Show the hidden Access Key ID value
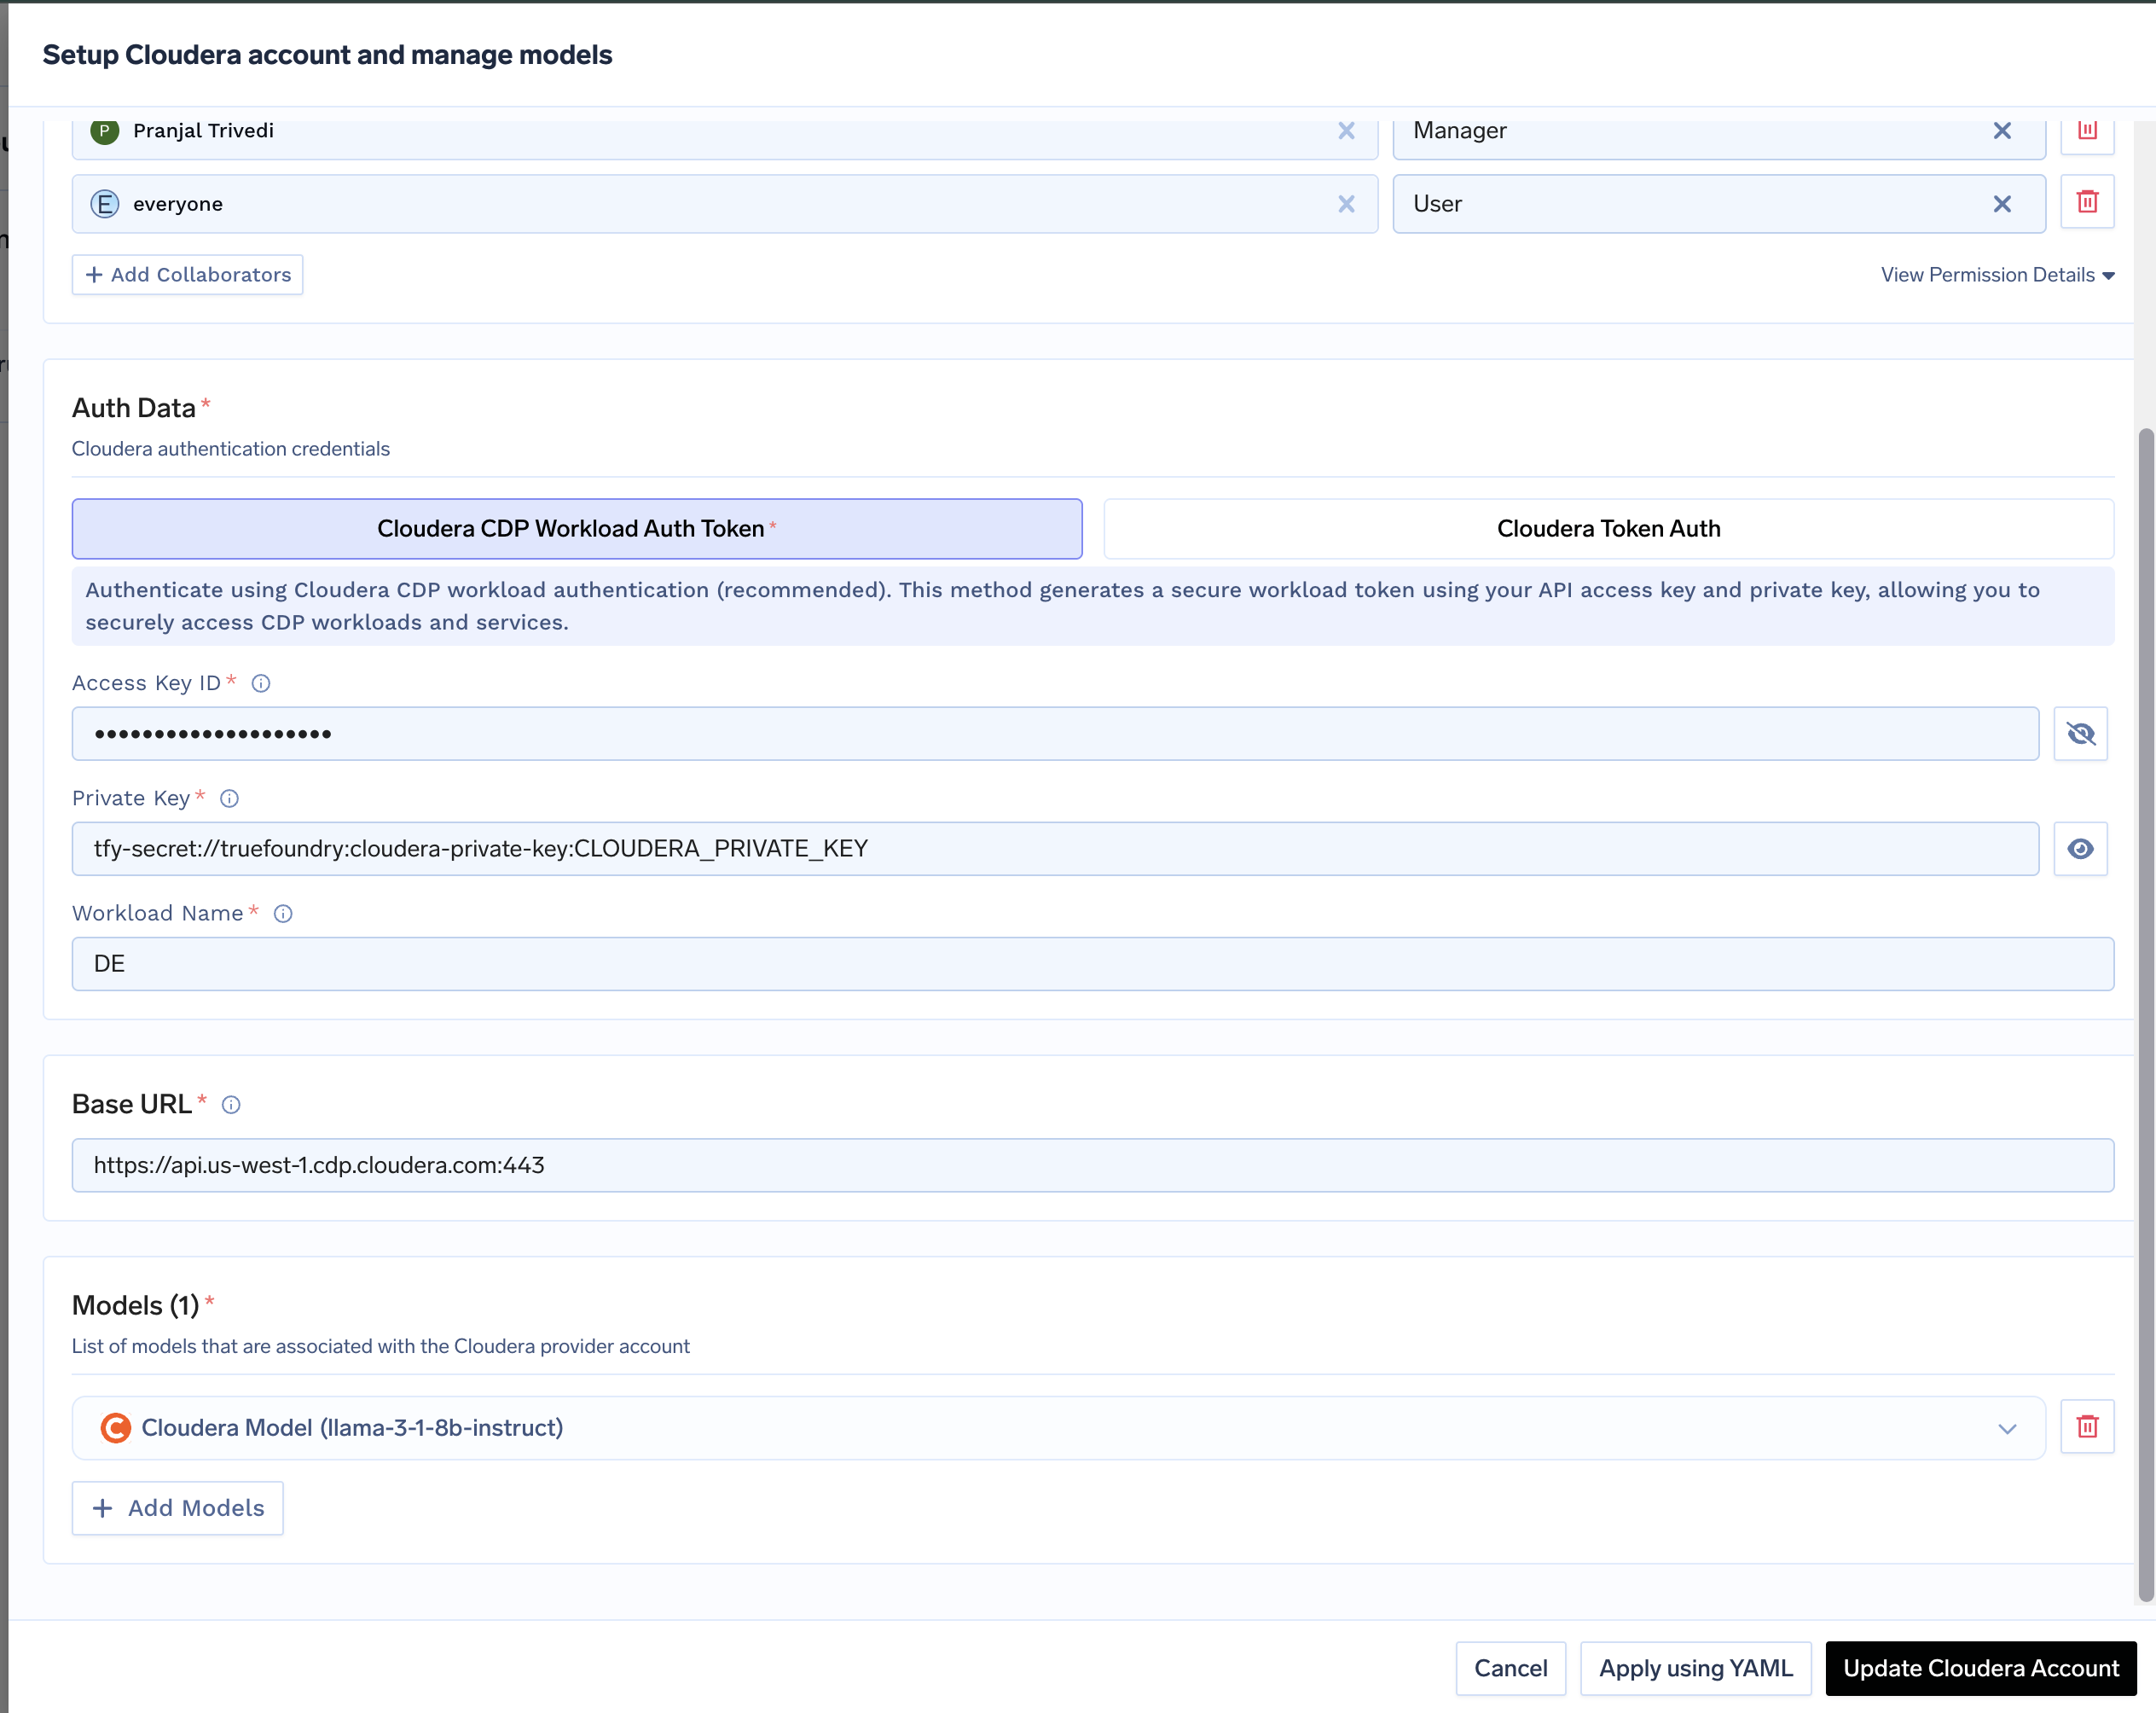 [x=2081, y=733]
